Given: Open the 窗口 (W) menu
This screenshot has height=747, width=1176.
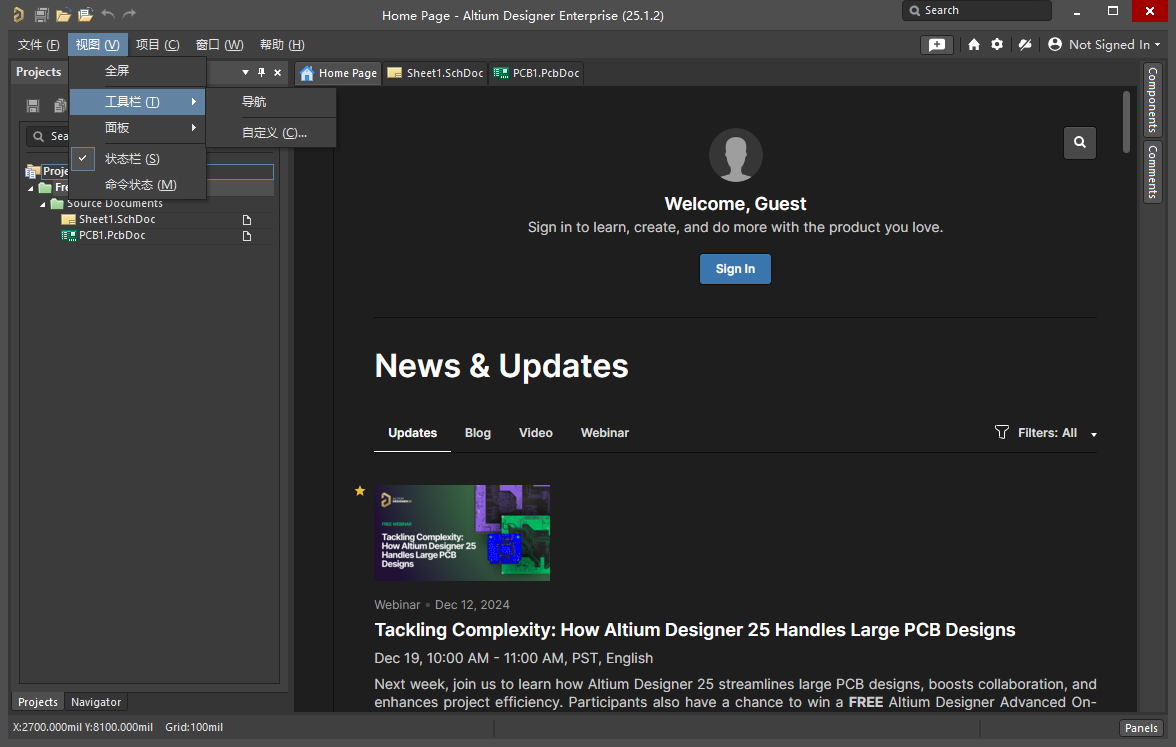Looking at the screenshot, I should (x=219, y=45).
